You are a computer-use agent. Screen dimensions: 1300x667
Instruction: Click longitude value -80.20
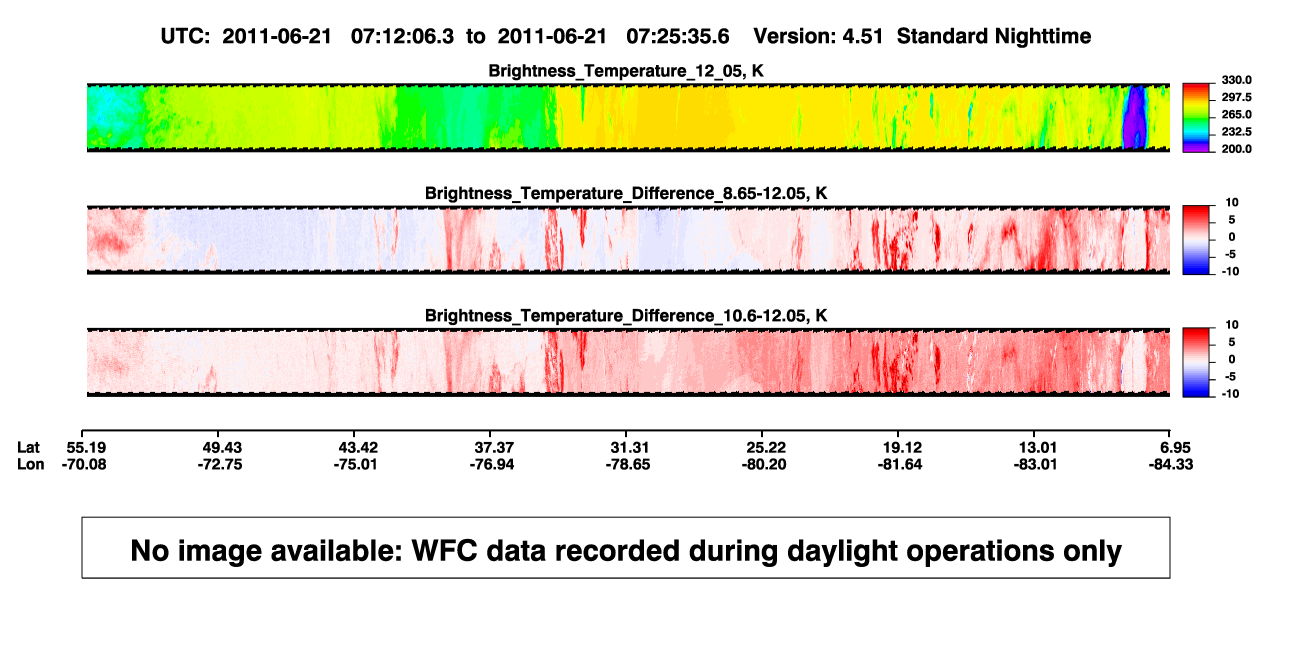[x=762, y=464]
